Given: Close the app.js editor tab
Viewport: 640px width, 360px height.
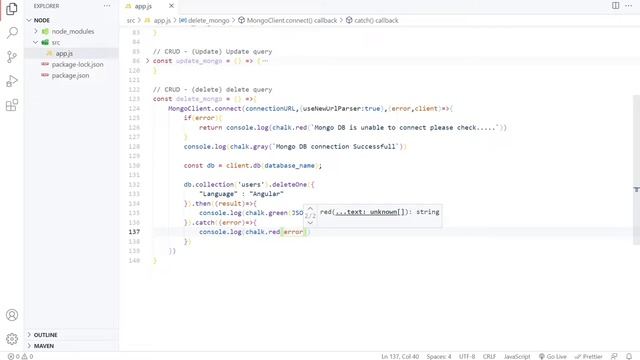Looking at the screenshot, I should (171, 6).
